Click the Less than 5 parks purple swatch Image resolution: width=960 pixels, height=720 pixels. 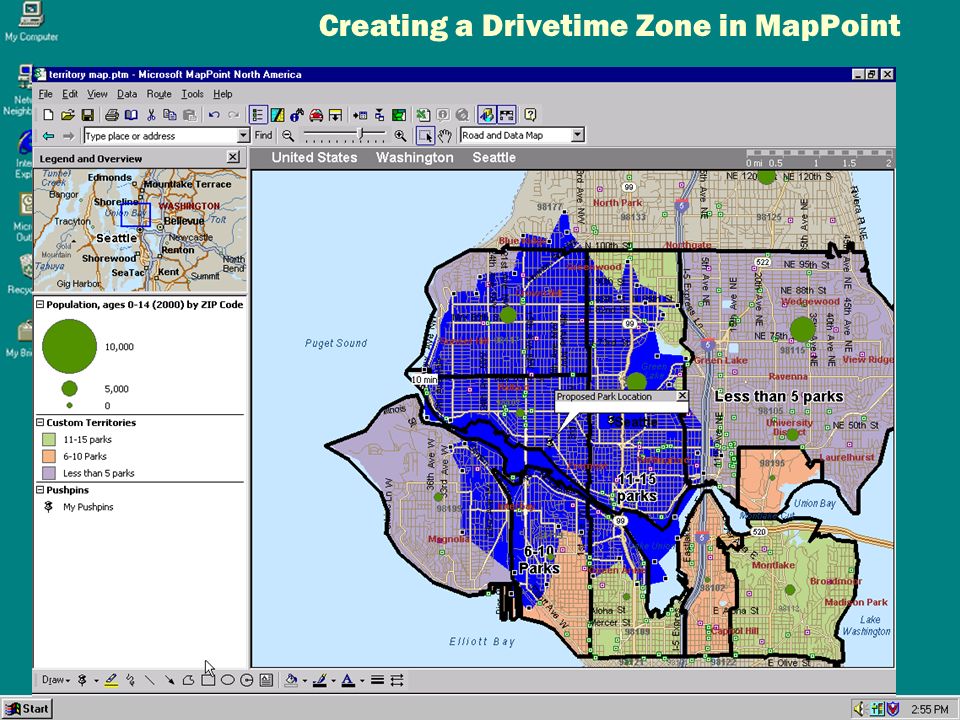49,473
